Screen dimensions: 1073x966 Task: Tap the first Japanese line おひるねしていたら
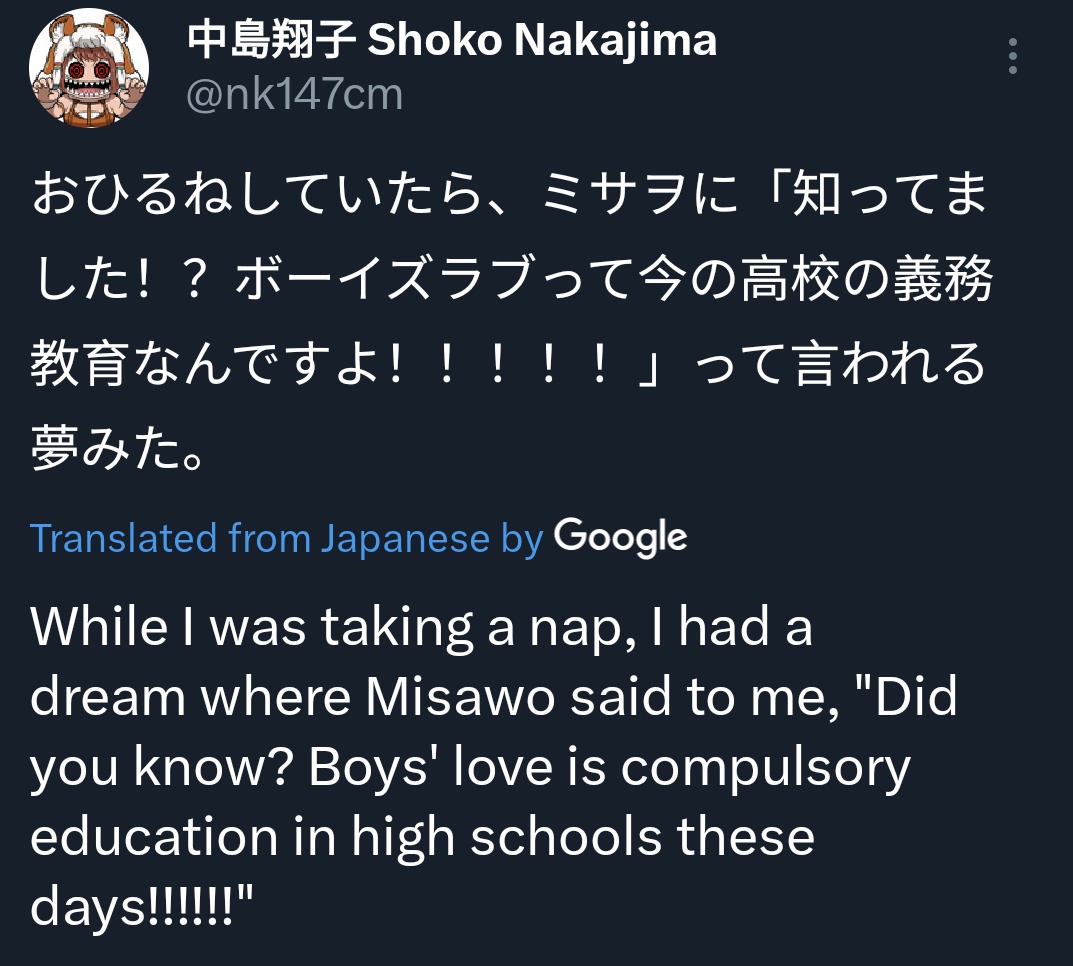pos(510,194)
